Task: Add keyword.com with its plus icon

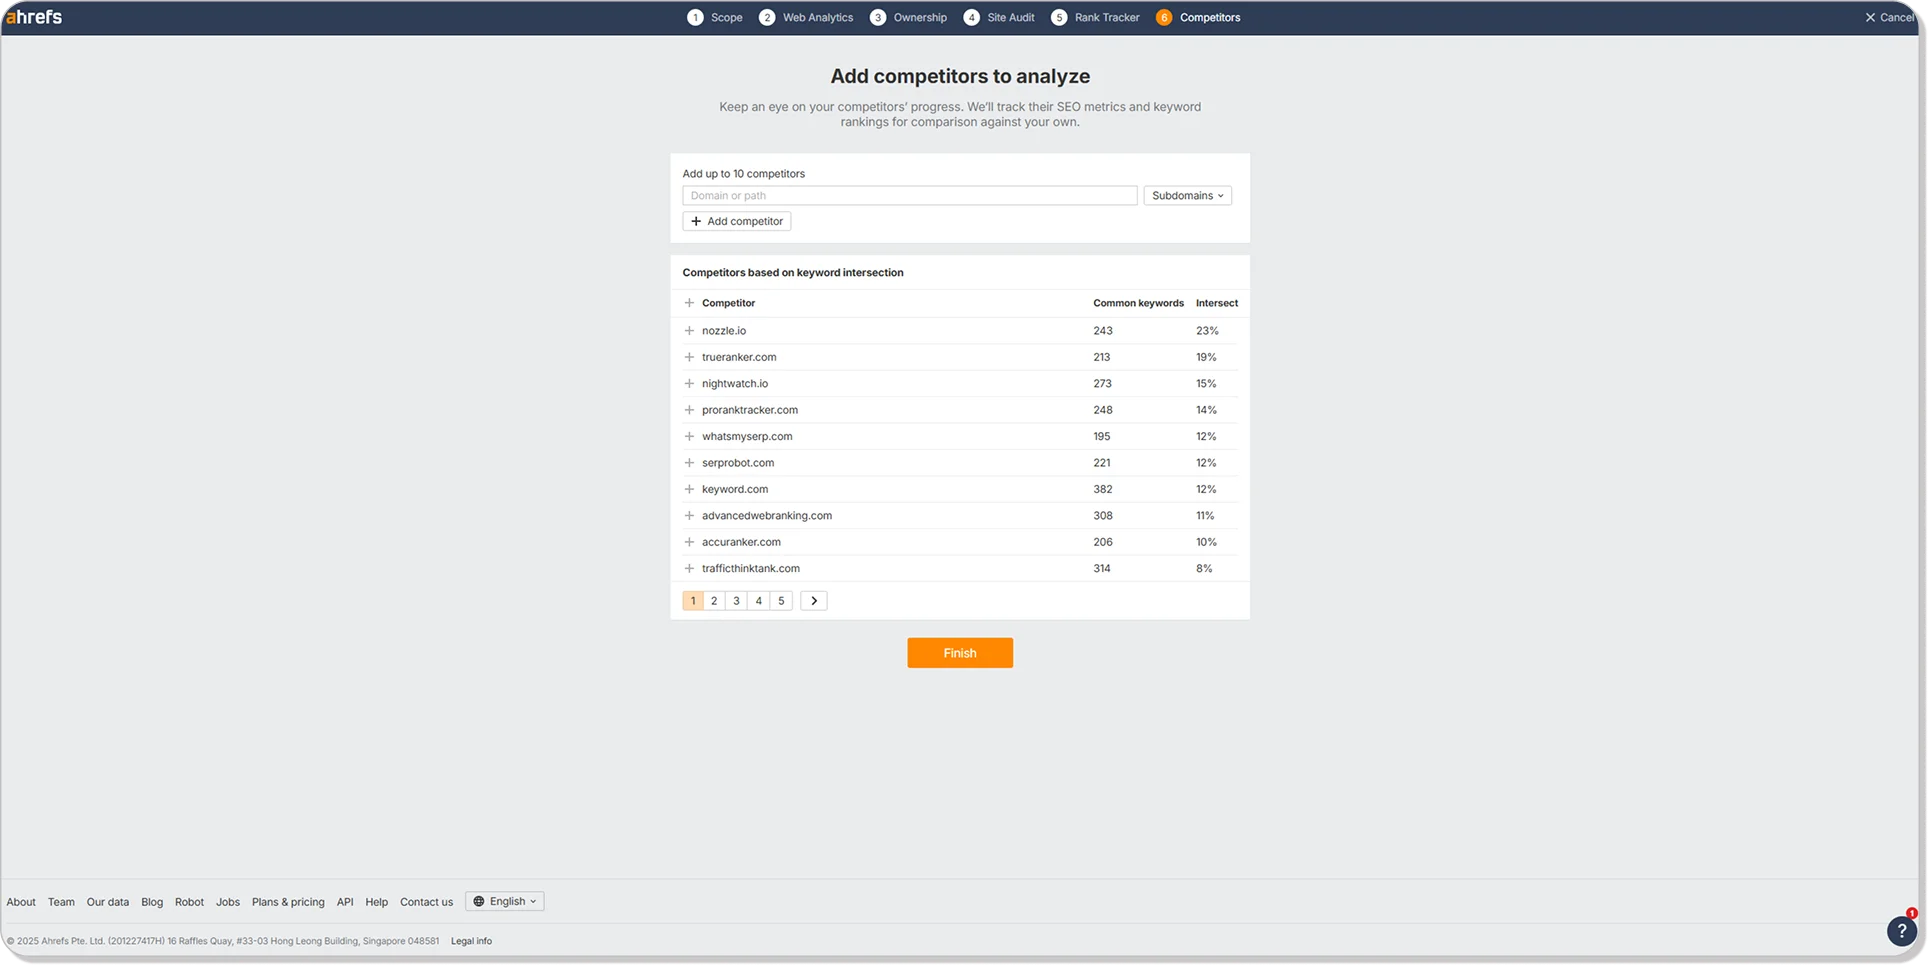Action: pos(689,489)
